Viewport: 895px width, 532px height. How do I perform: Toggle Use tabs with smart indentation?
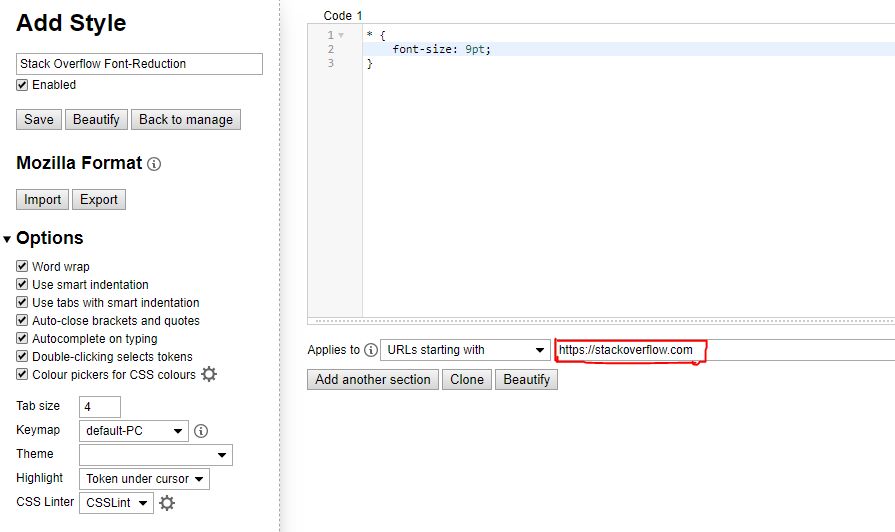(22, 303)
